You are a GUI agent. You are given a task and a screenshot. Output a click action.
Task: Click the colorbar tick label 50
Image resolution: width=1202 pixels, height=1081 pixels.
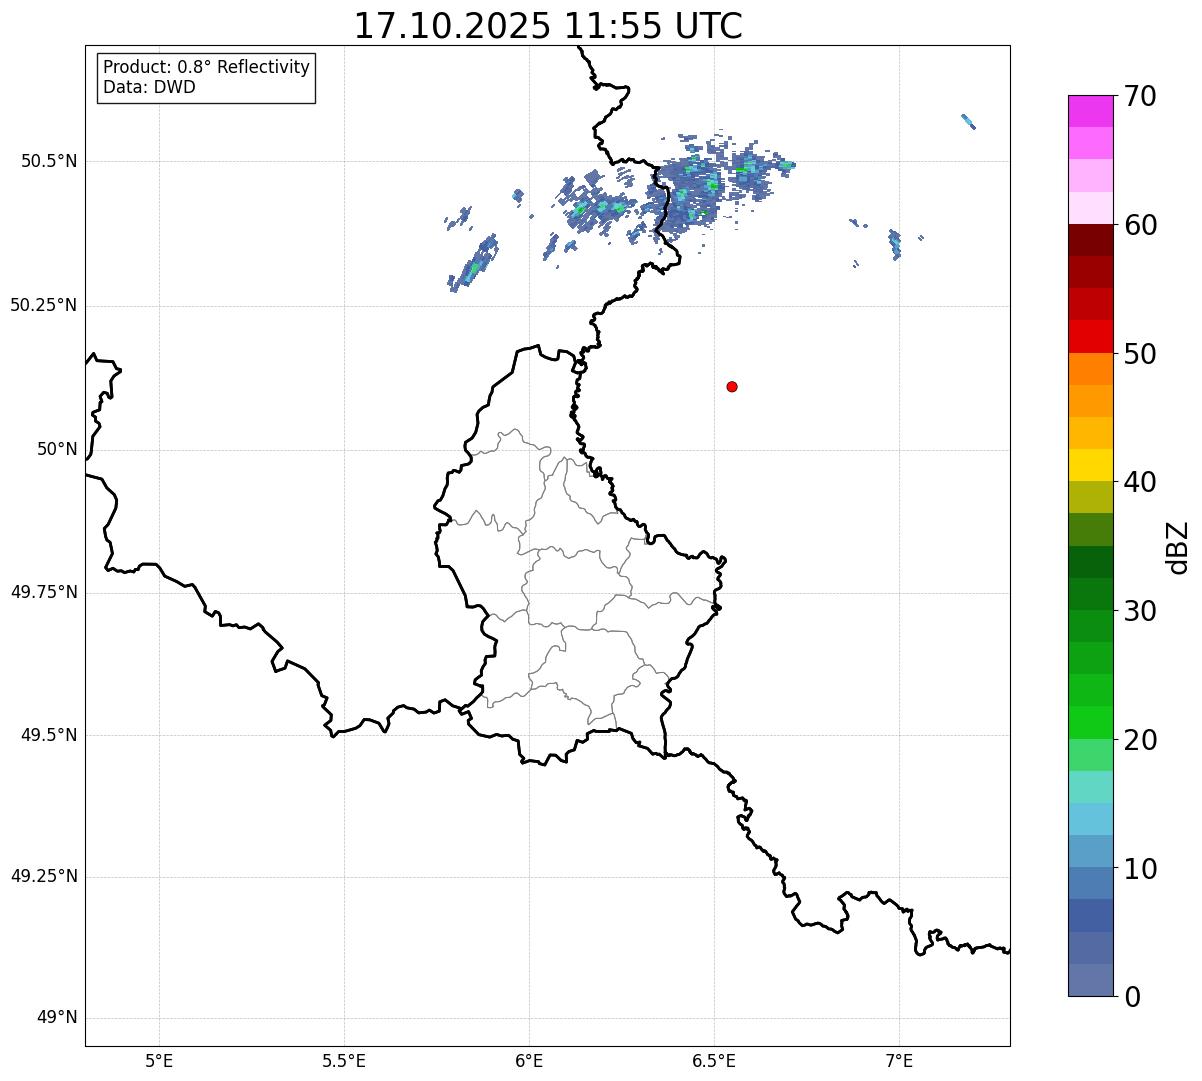[x=1140, y=354]
